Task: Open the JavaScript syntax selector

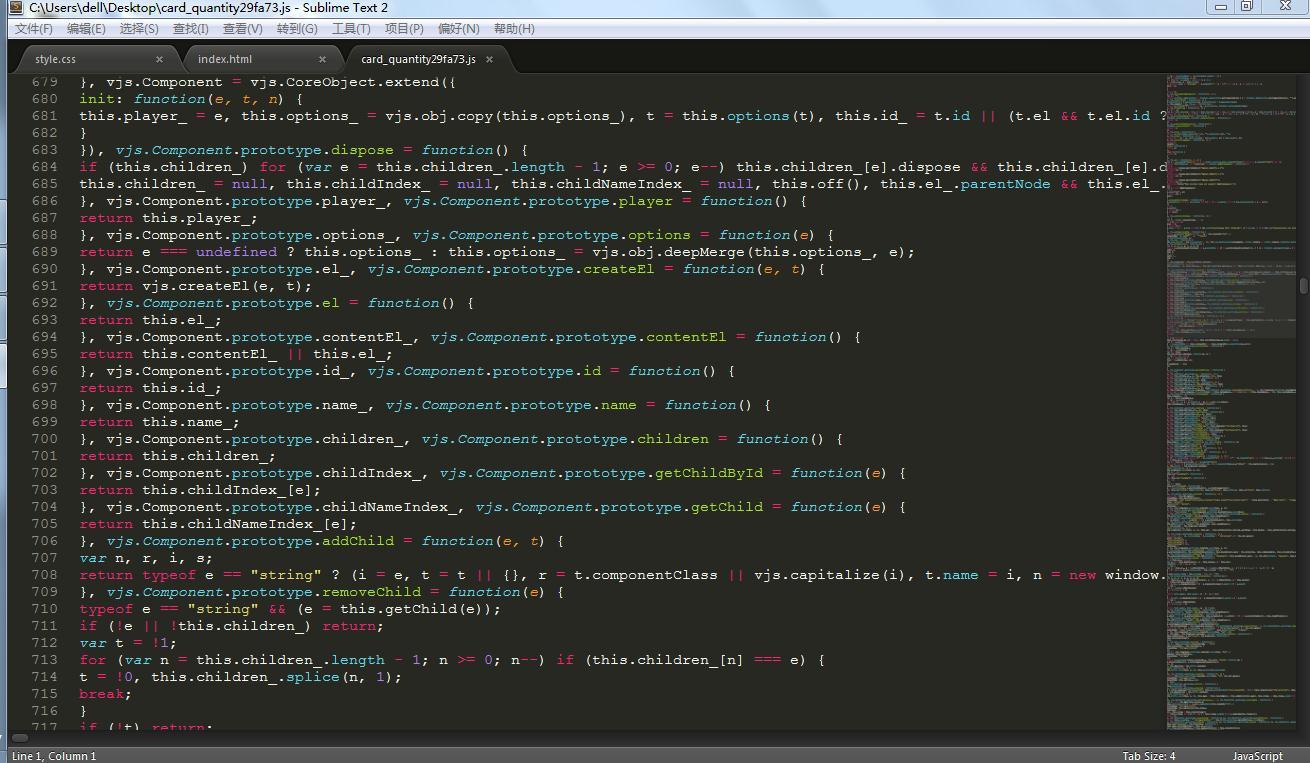Action: 1257,756
